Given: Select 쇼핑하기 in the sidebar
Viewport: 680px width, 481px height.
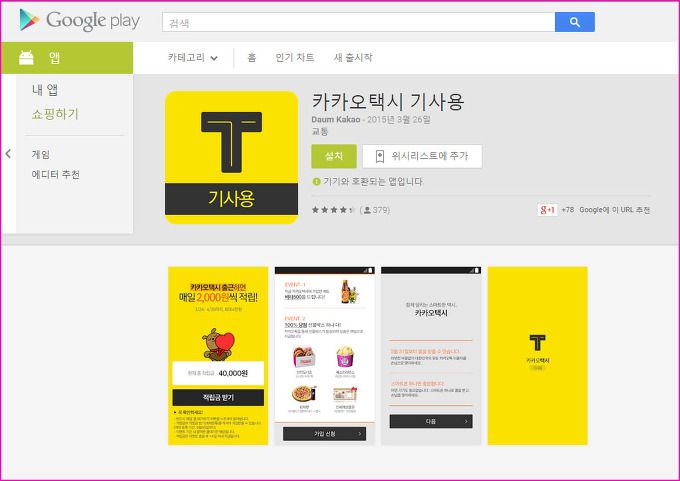Looking at the screenshot, I should (x=55, y=114).
